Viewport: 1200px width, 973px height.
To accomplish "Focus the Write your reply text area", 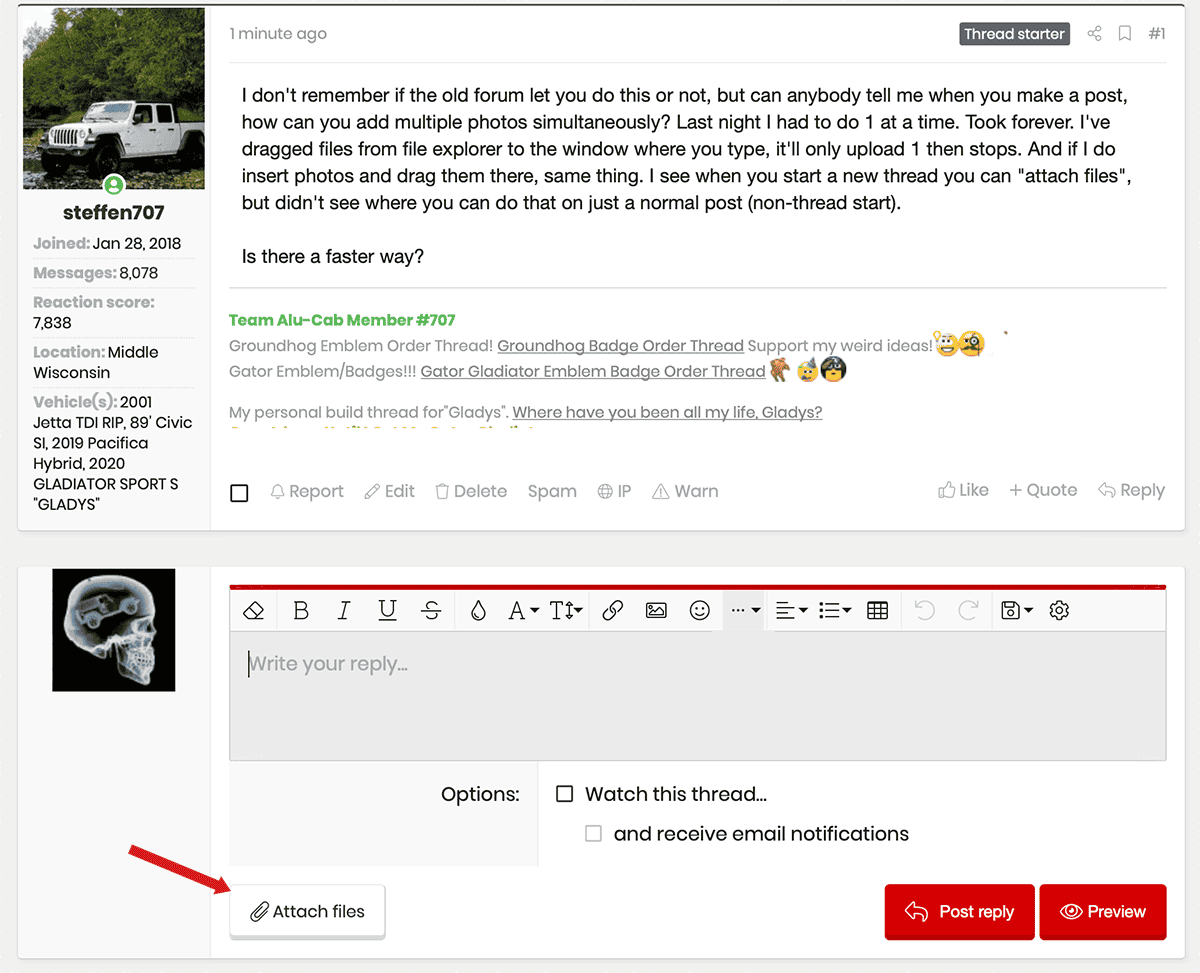I will (x=697, y=695).
